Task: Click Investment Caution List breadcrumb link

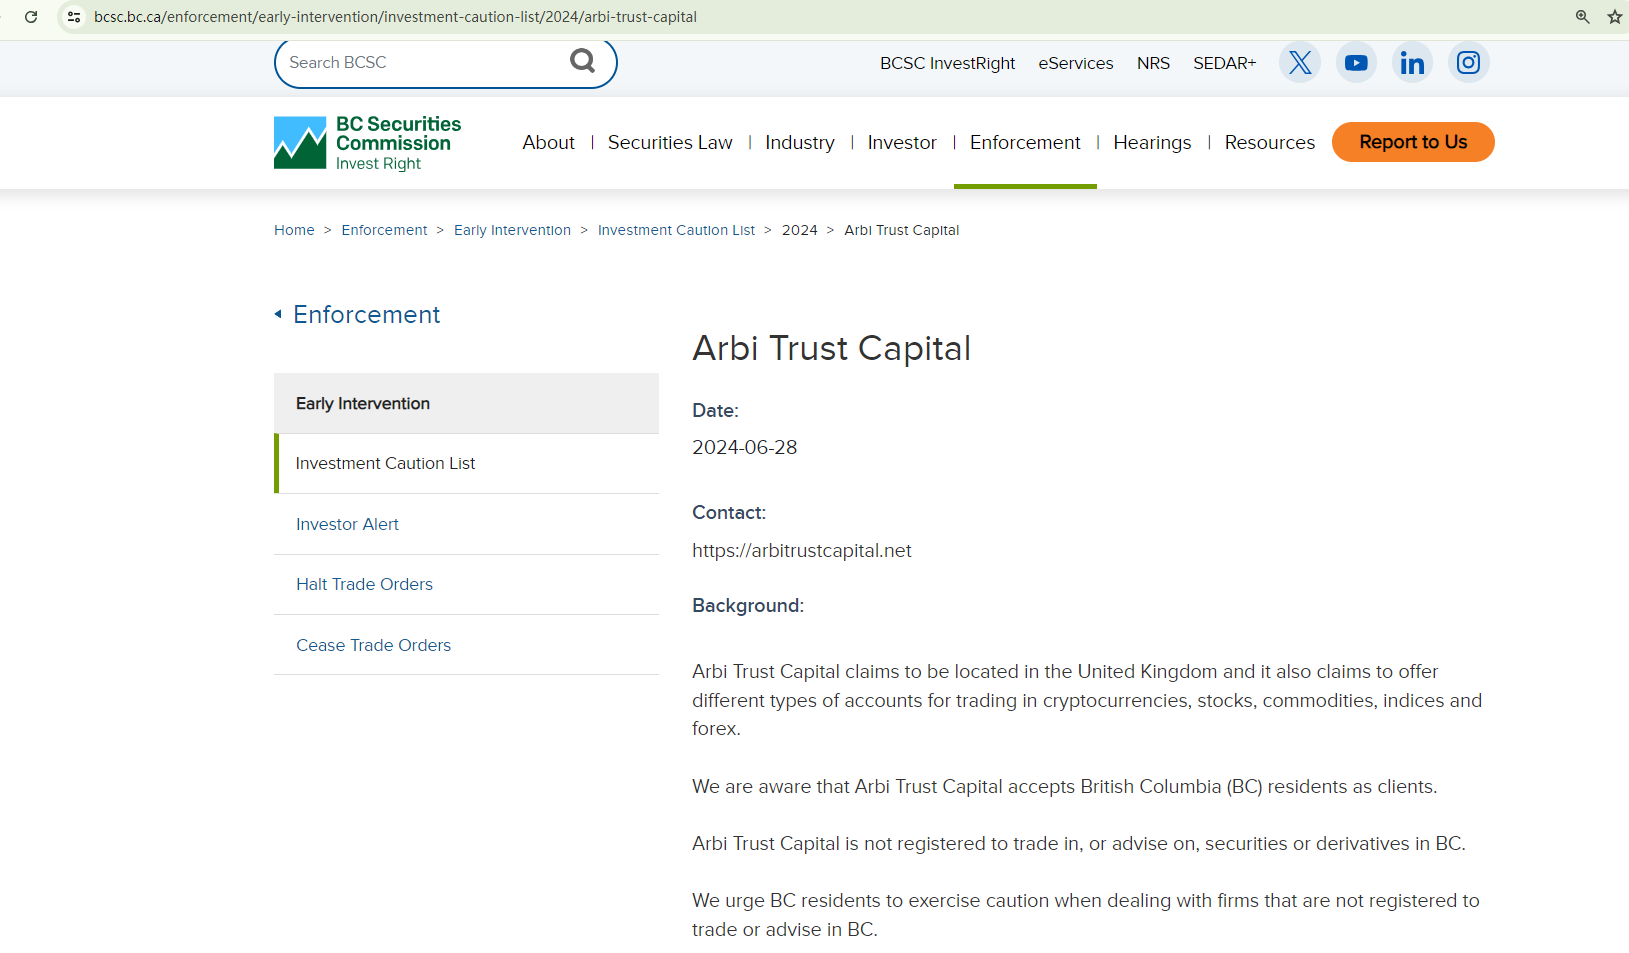Action: [676, 230]
